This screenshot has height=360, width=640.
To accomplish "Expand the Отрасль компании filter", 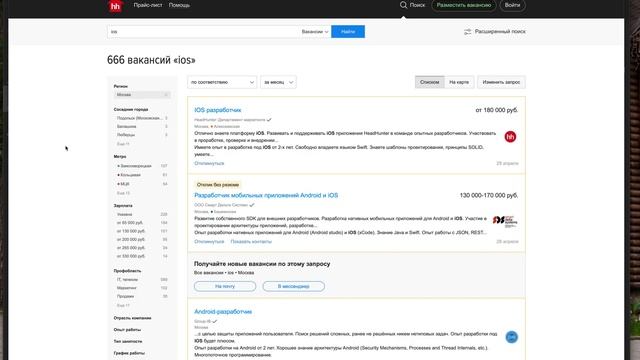I will [x=133, y=318].
